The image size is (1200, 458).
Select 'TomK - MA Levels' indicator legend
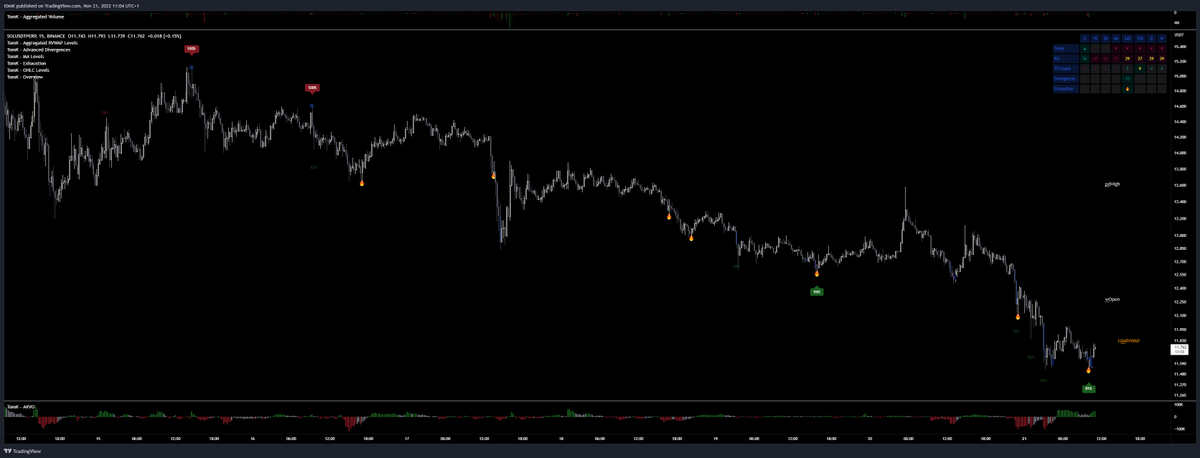[25, 57]
